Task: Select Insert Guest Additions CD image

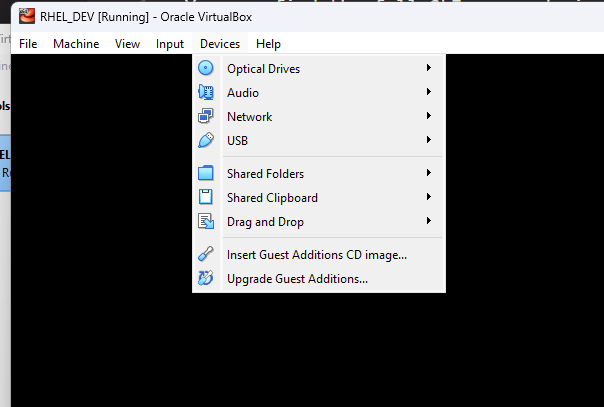Action: pyautogui.click(x=319, y=255)
